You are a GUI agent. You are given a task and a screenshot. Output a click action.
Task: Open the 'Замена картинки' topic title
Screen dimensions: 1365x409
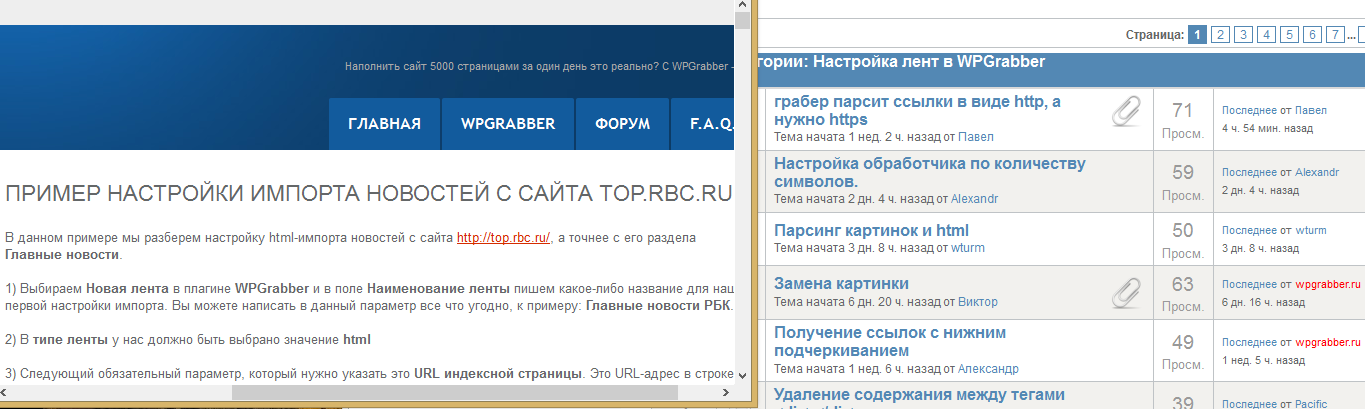coord(841,284)
